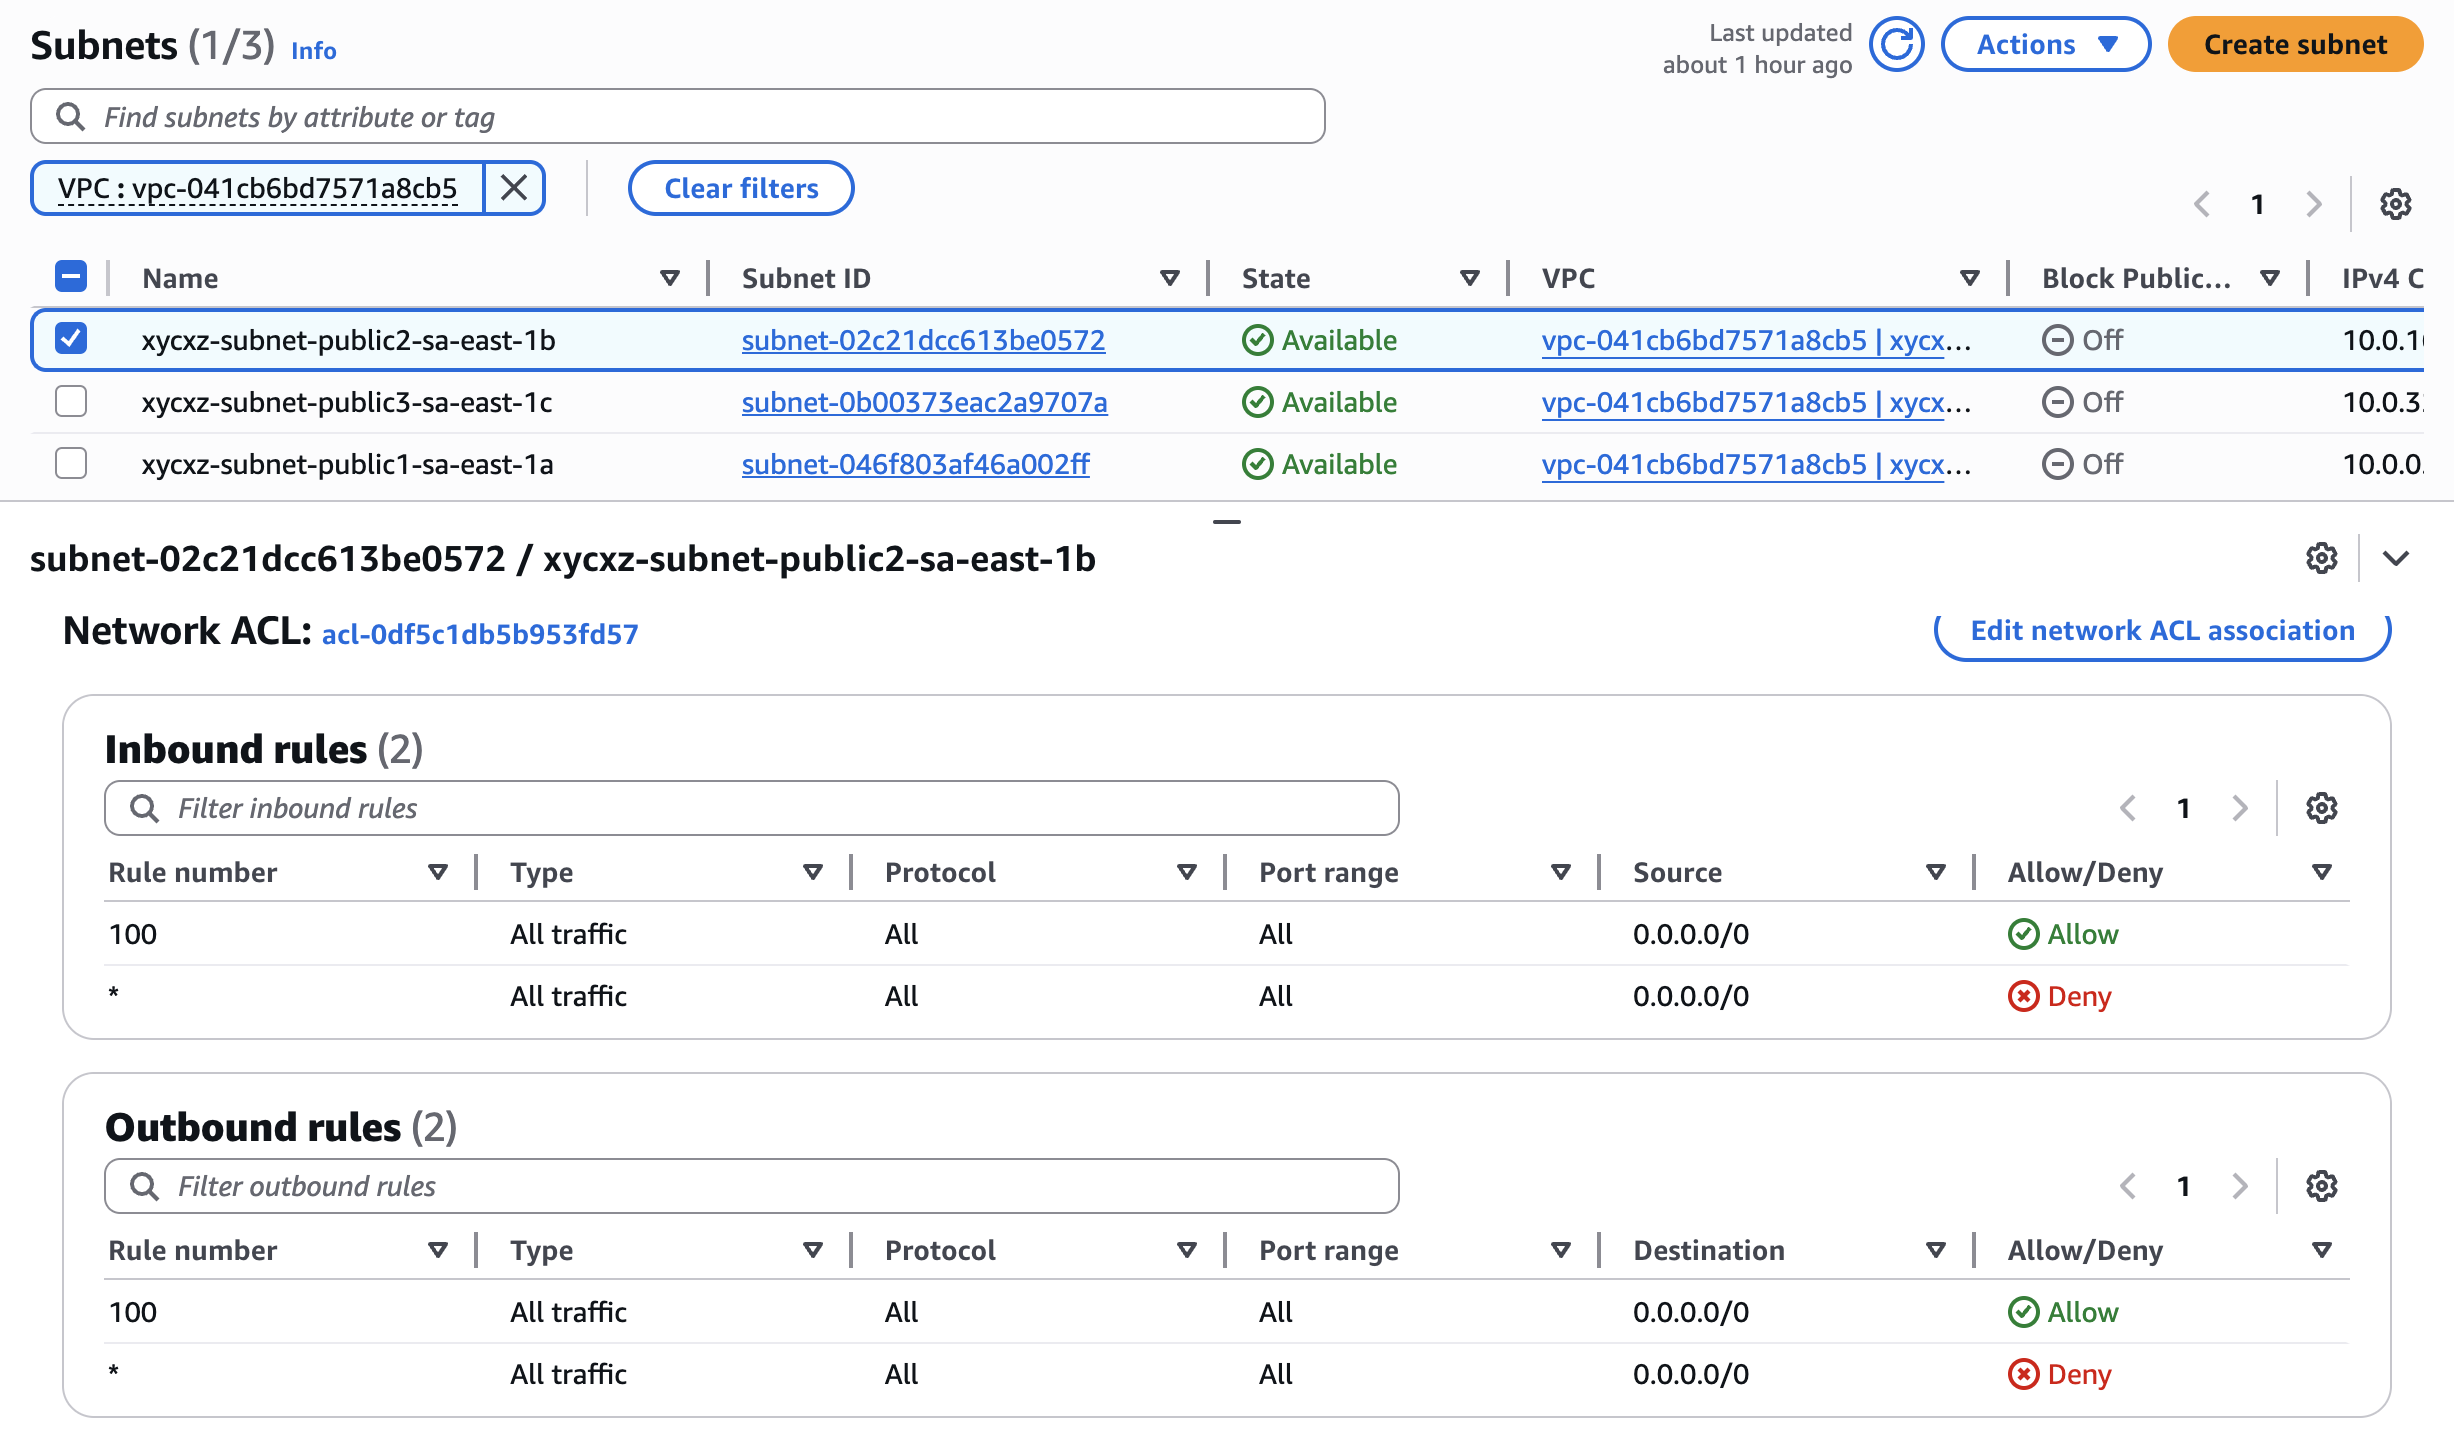Click the refresh subnets icon

pyautogui.click(x=1896, y=45)
